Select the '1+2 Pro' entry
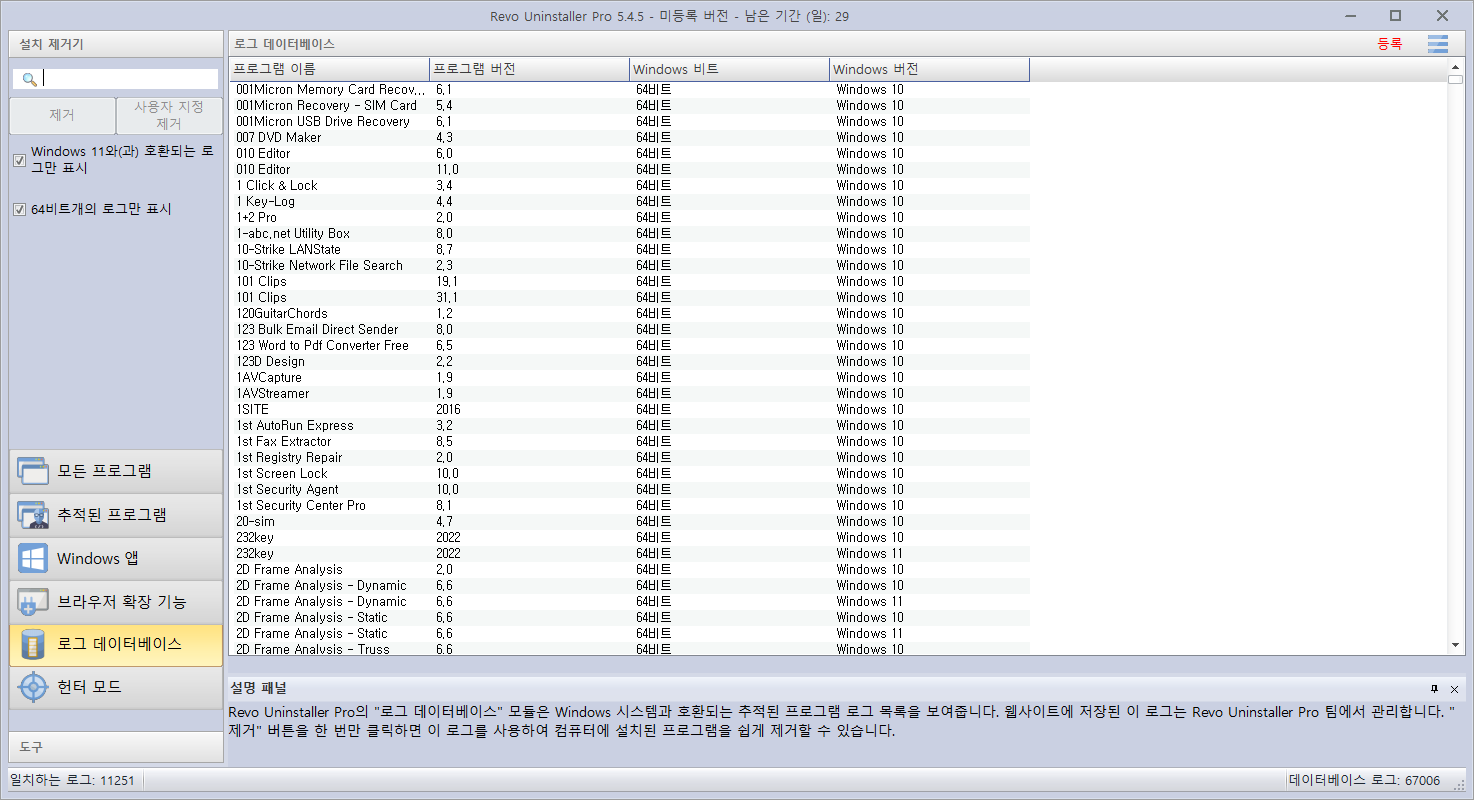Viewport: 1474px width, 800px height. pyautogui.click(x=629, y=218)
